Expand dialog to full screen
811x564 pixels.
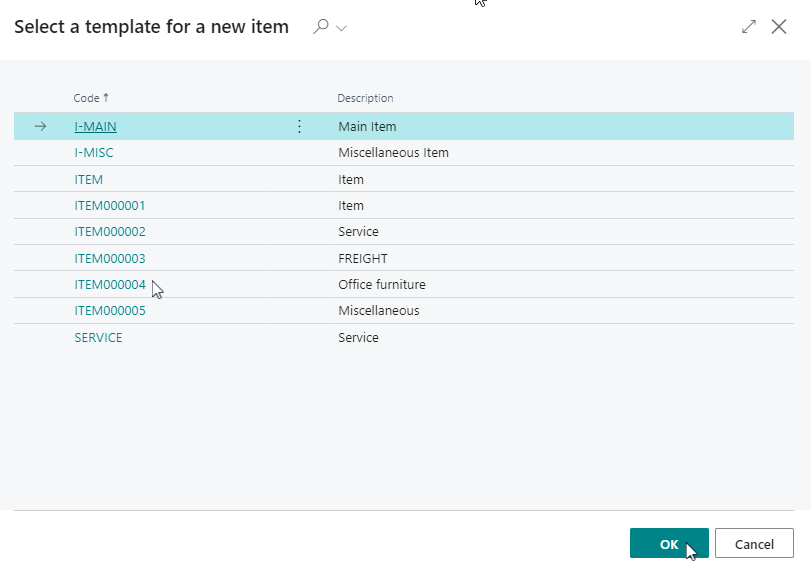pyautogui.click(x=749, y=26)
